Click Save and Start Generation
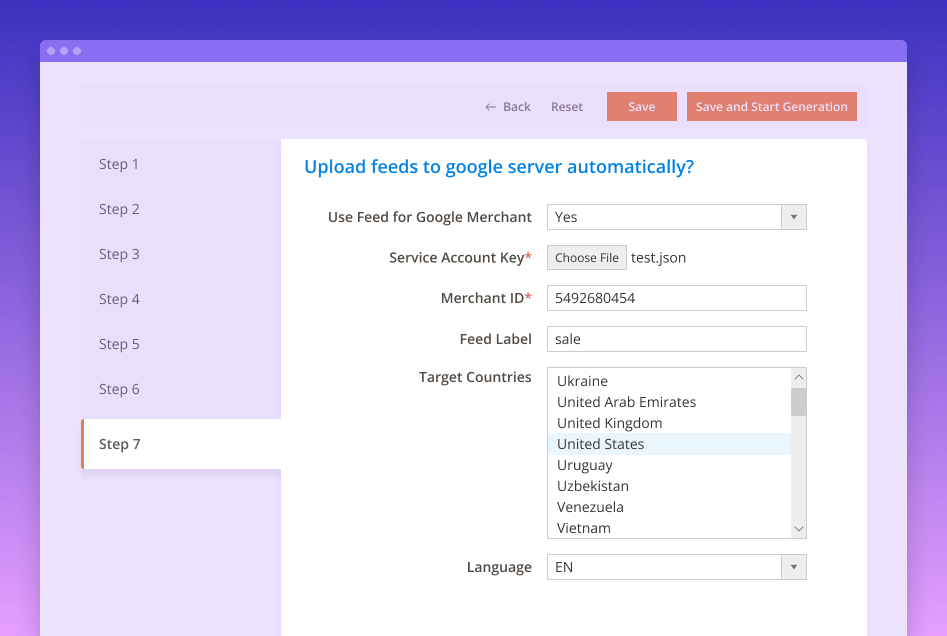Screen dimensions: 947x636 [771, 106]
